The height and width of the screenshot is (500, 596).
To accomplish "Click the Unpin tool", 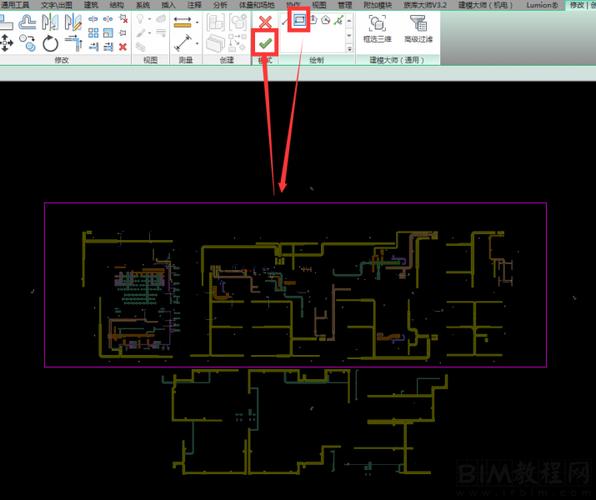I will tap(123, 18).
